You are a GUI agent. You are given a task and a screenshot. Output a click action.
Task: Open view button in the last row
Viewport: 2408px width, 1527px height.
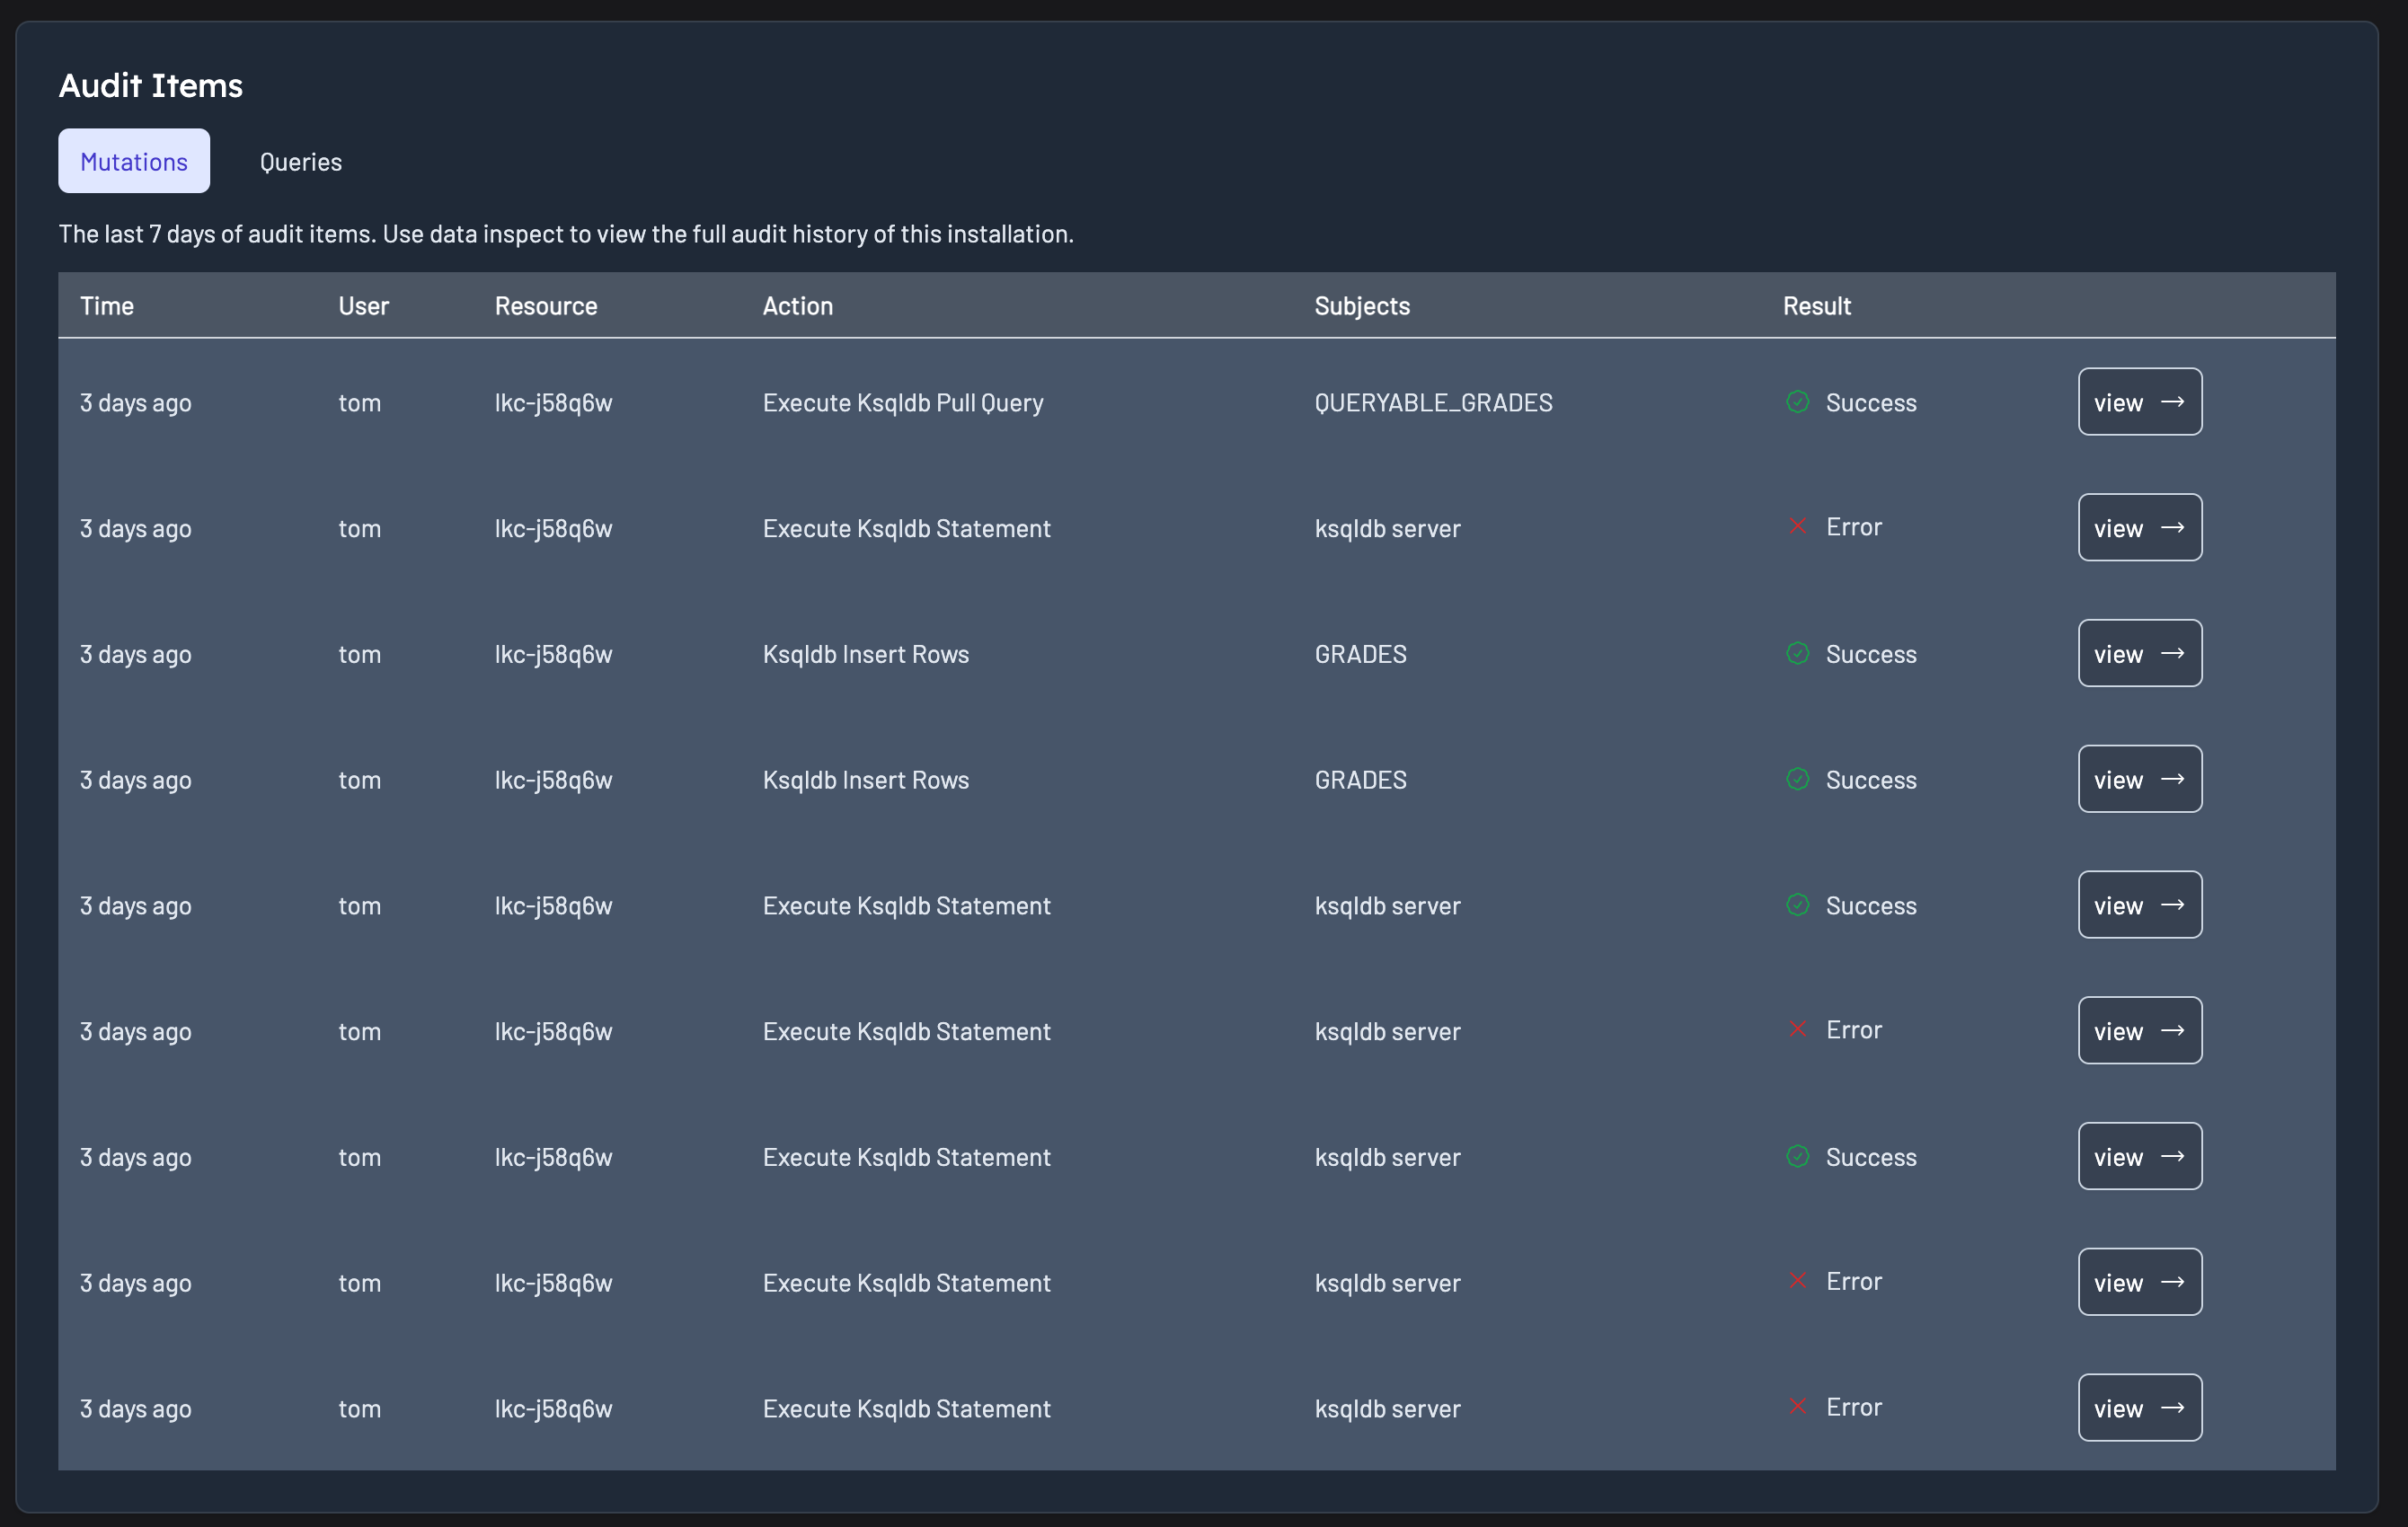click(x=2139, y=1408)
